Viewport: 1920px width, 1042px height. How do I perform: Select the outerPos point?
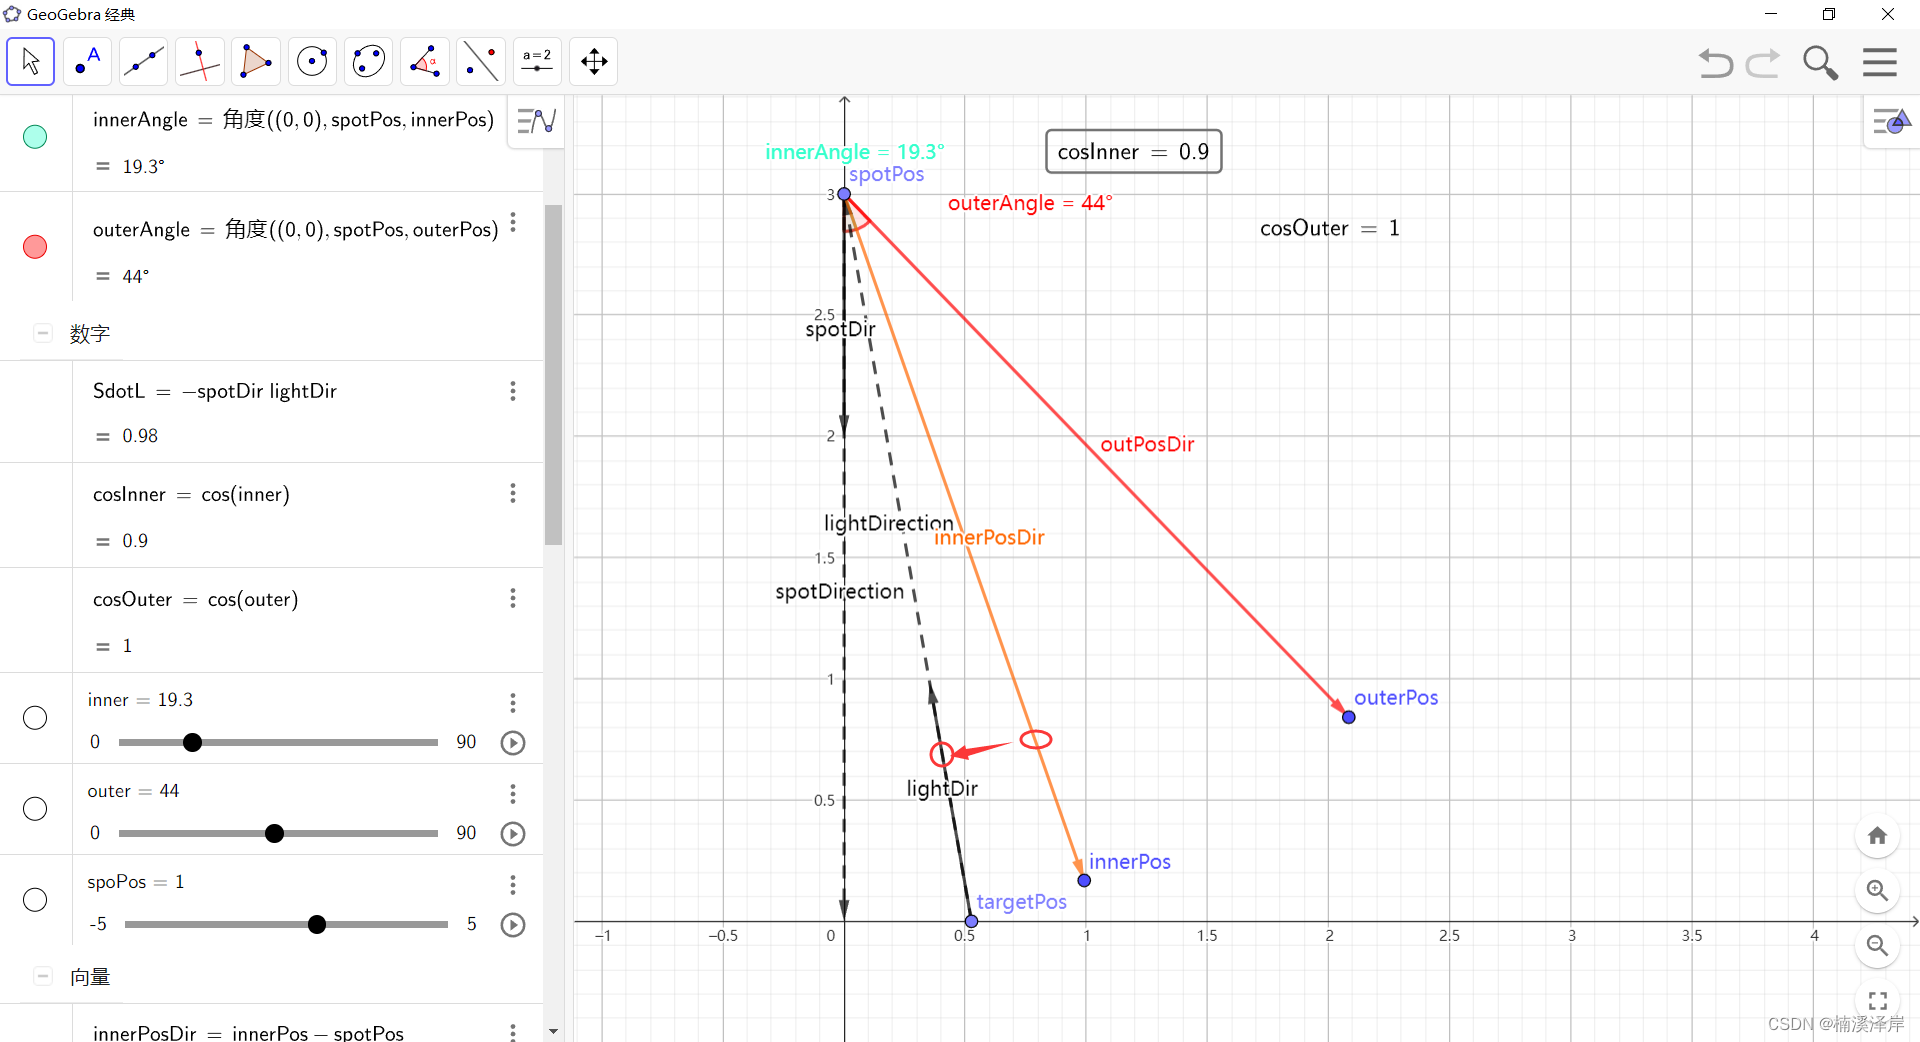(1349, 717)
